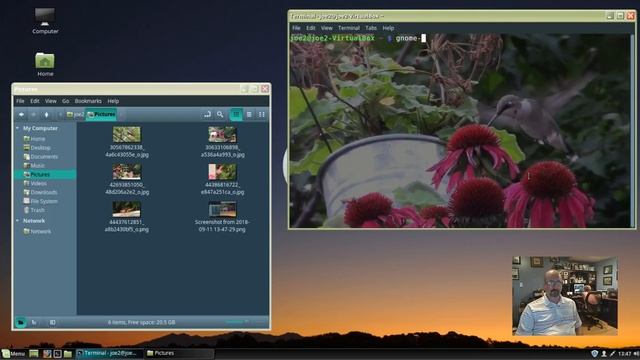
Task: Go up to parent folder
Action: [47, 115]
